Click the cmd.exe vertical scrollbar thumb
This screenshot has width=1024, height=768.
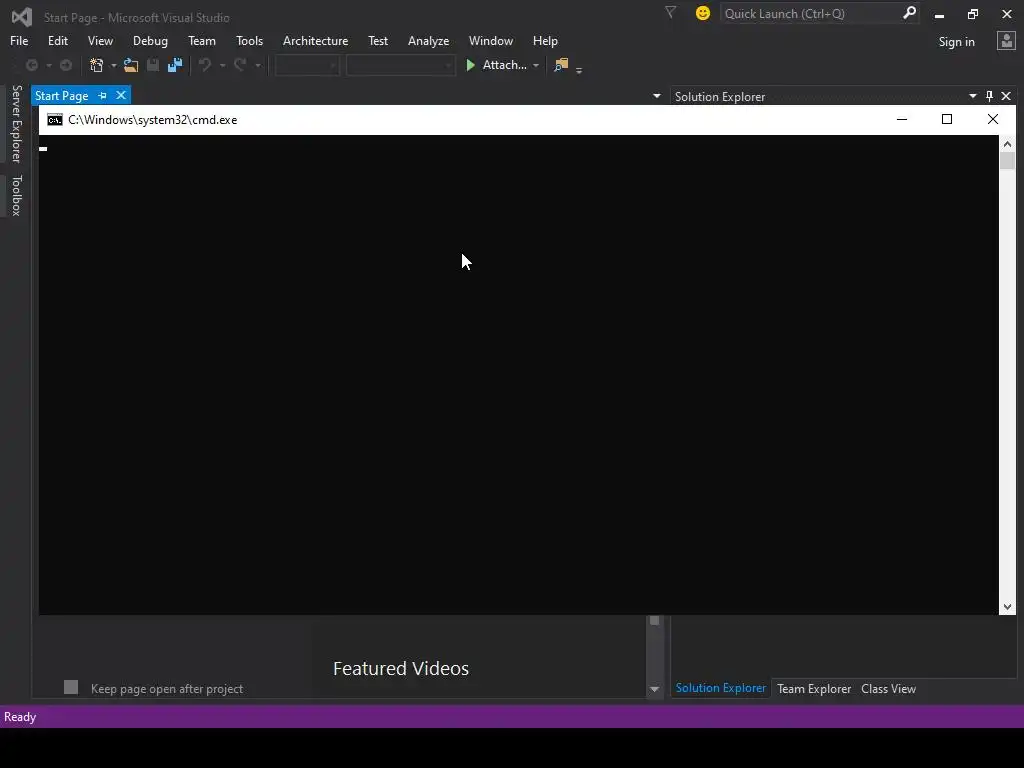pos(1007,161)
